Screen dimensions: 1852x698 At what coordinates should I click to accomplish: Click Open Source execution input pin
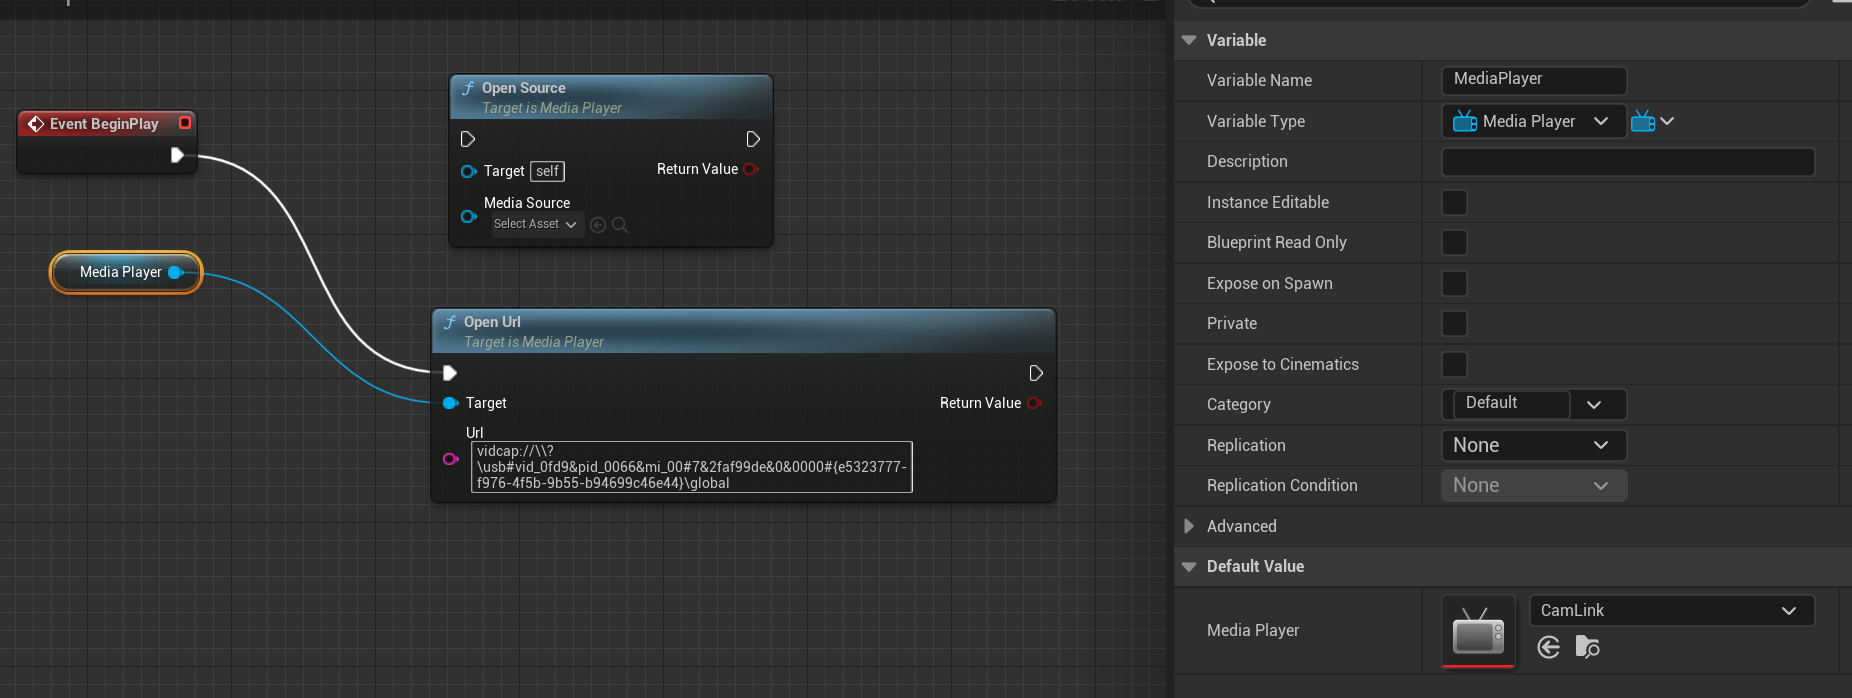click(467, 139)
